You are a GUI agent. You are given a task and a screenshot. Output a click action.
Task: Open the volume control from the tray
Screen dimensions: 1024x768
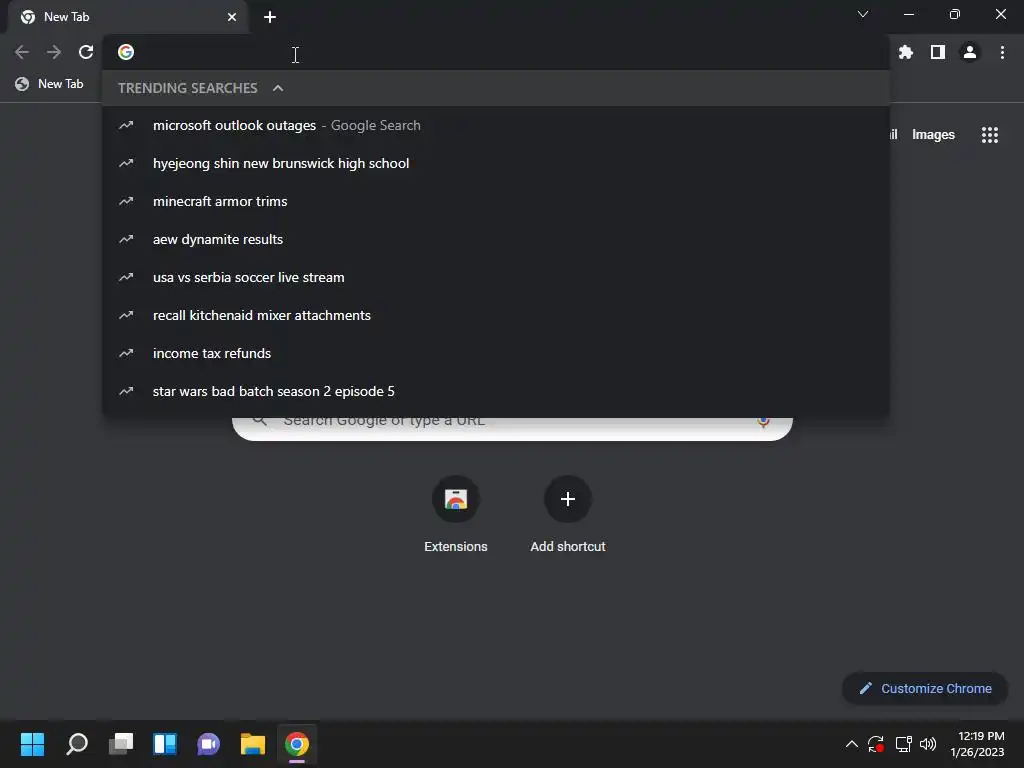(927, 744)
